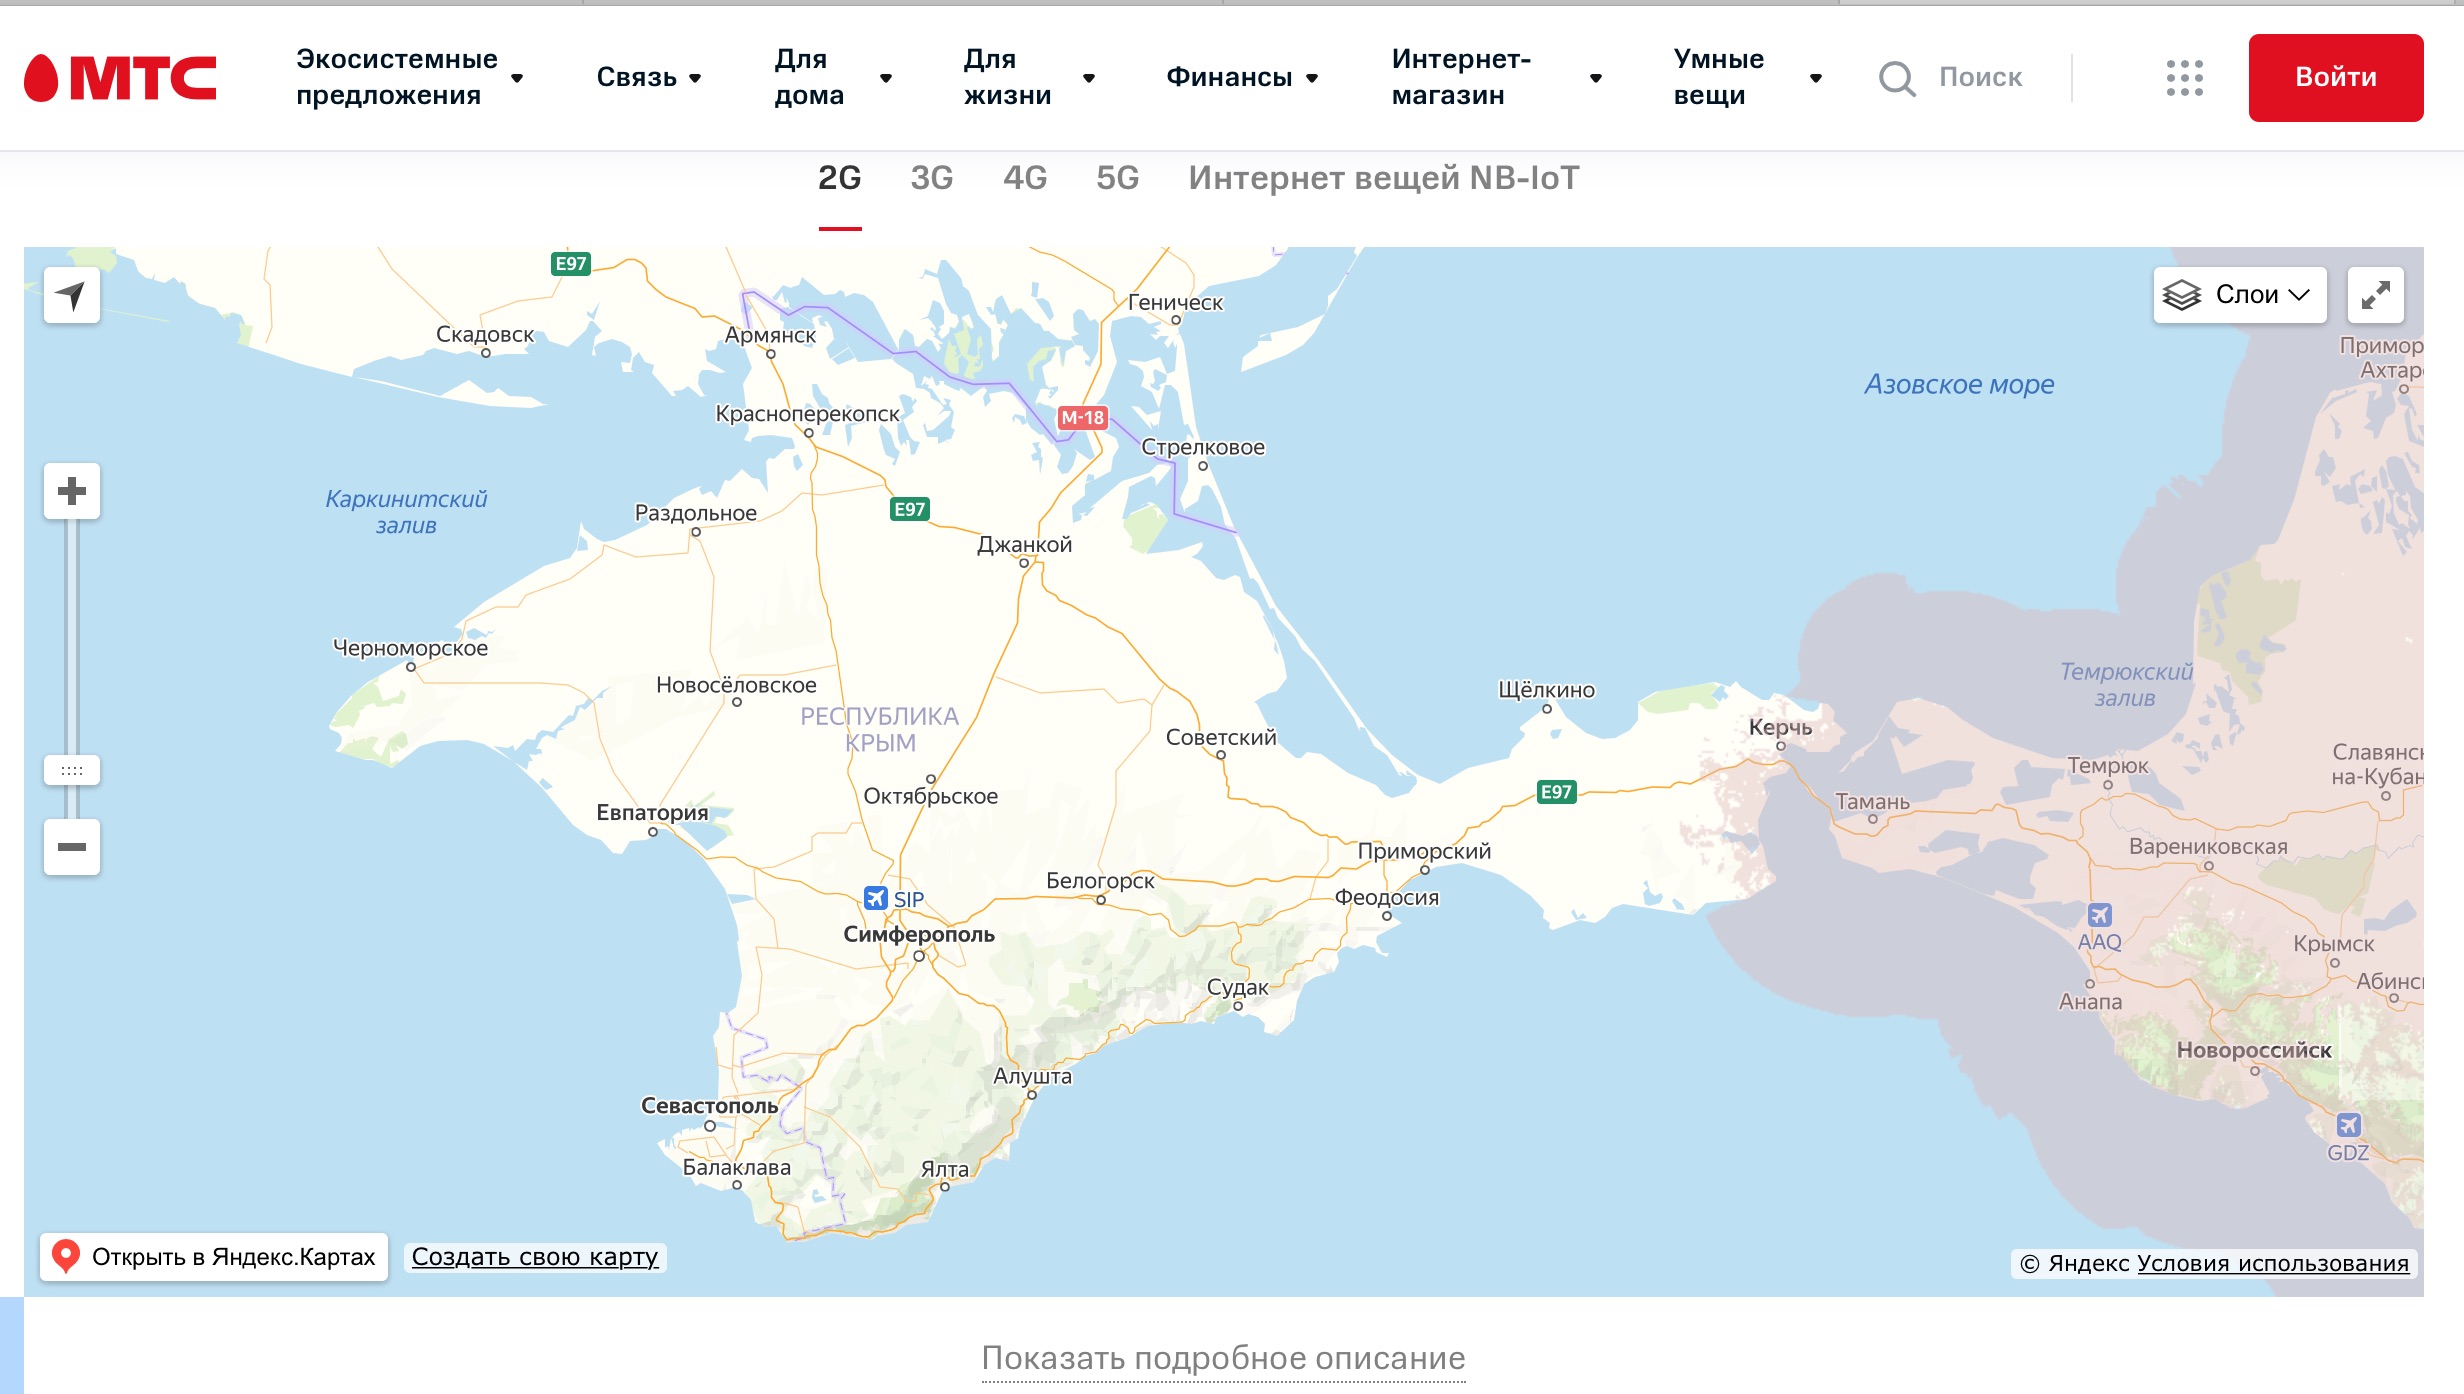Viewport: 2464px width, 1394px height.
Task: Click the map zoom slider handle
Action: tap(71, 770)
